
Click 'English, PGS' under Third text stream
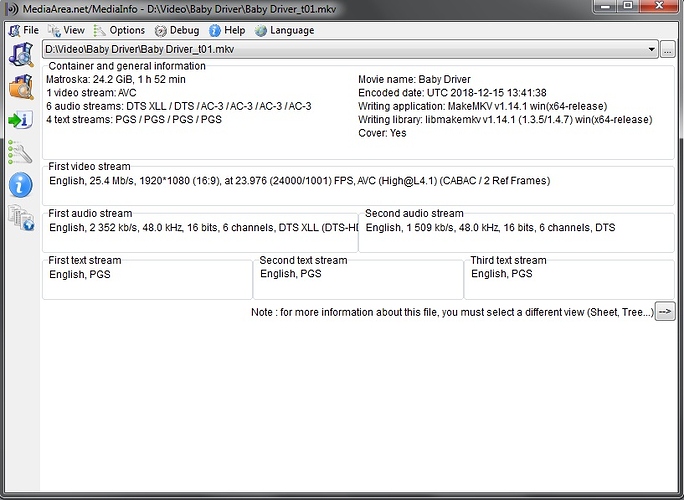coord(502,274)
